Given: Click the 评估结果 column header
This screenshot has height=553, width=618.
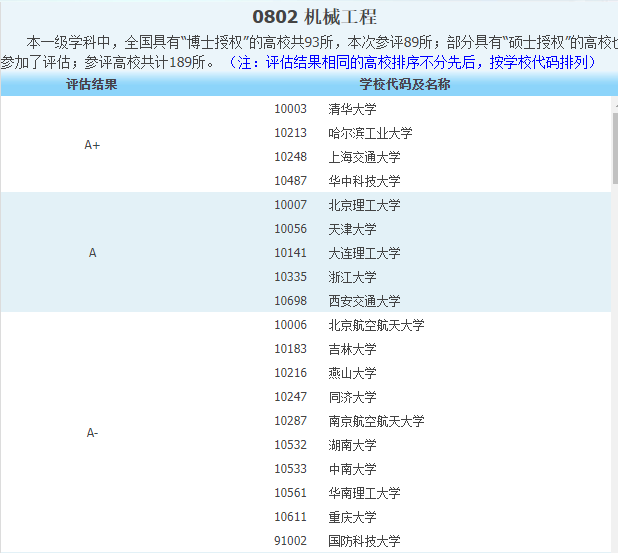Looking at the screenshot, I should (92, 85).
